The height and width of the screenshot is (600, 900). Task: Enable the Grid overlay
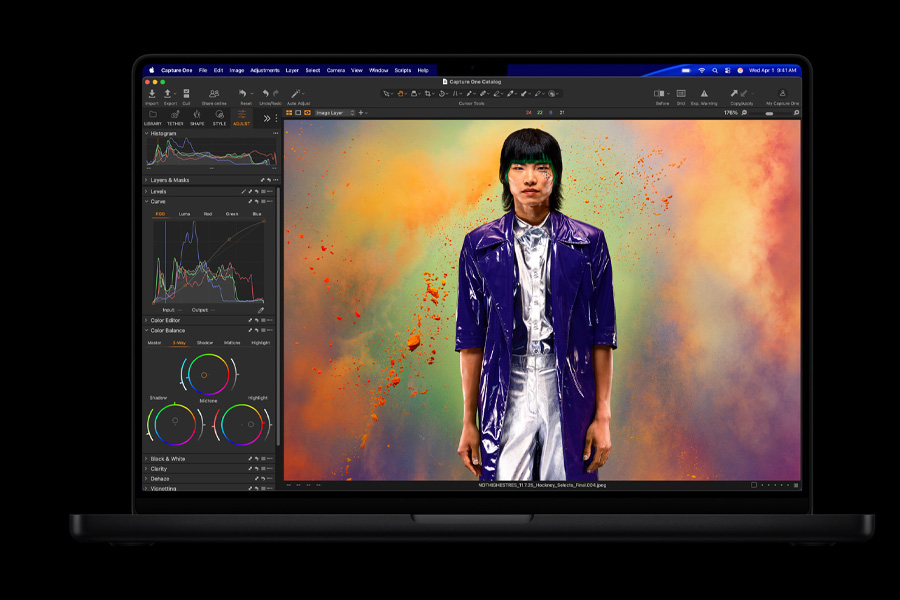point(683,93)
